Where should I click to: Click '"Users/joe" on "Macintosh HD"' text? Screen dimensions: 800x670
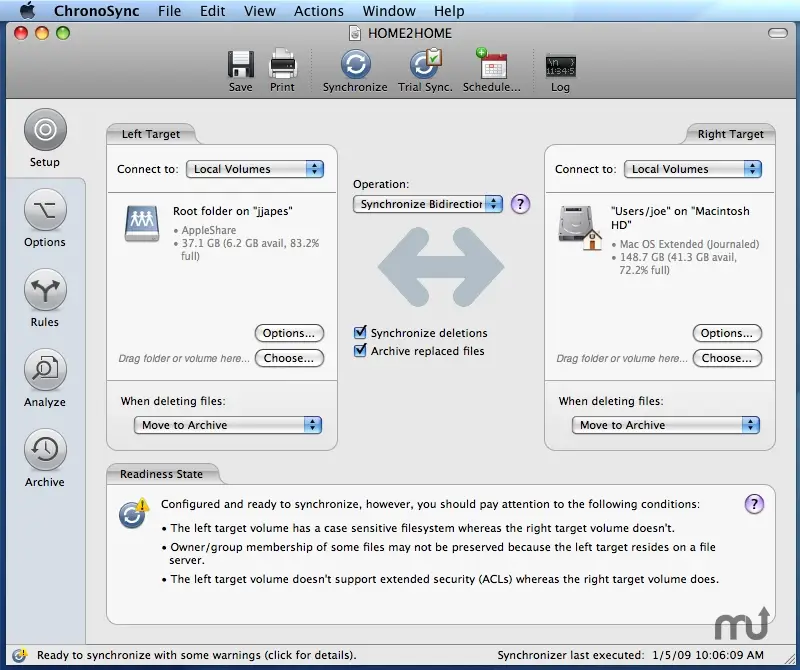tap(680, 218)
